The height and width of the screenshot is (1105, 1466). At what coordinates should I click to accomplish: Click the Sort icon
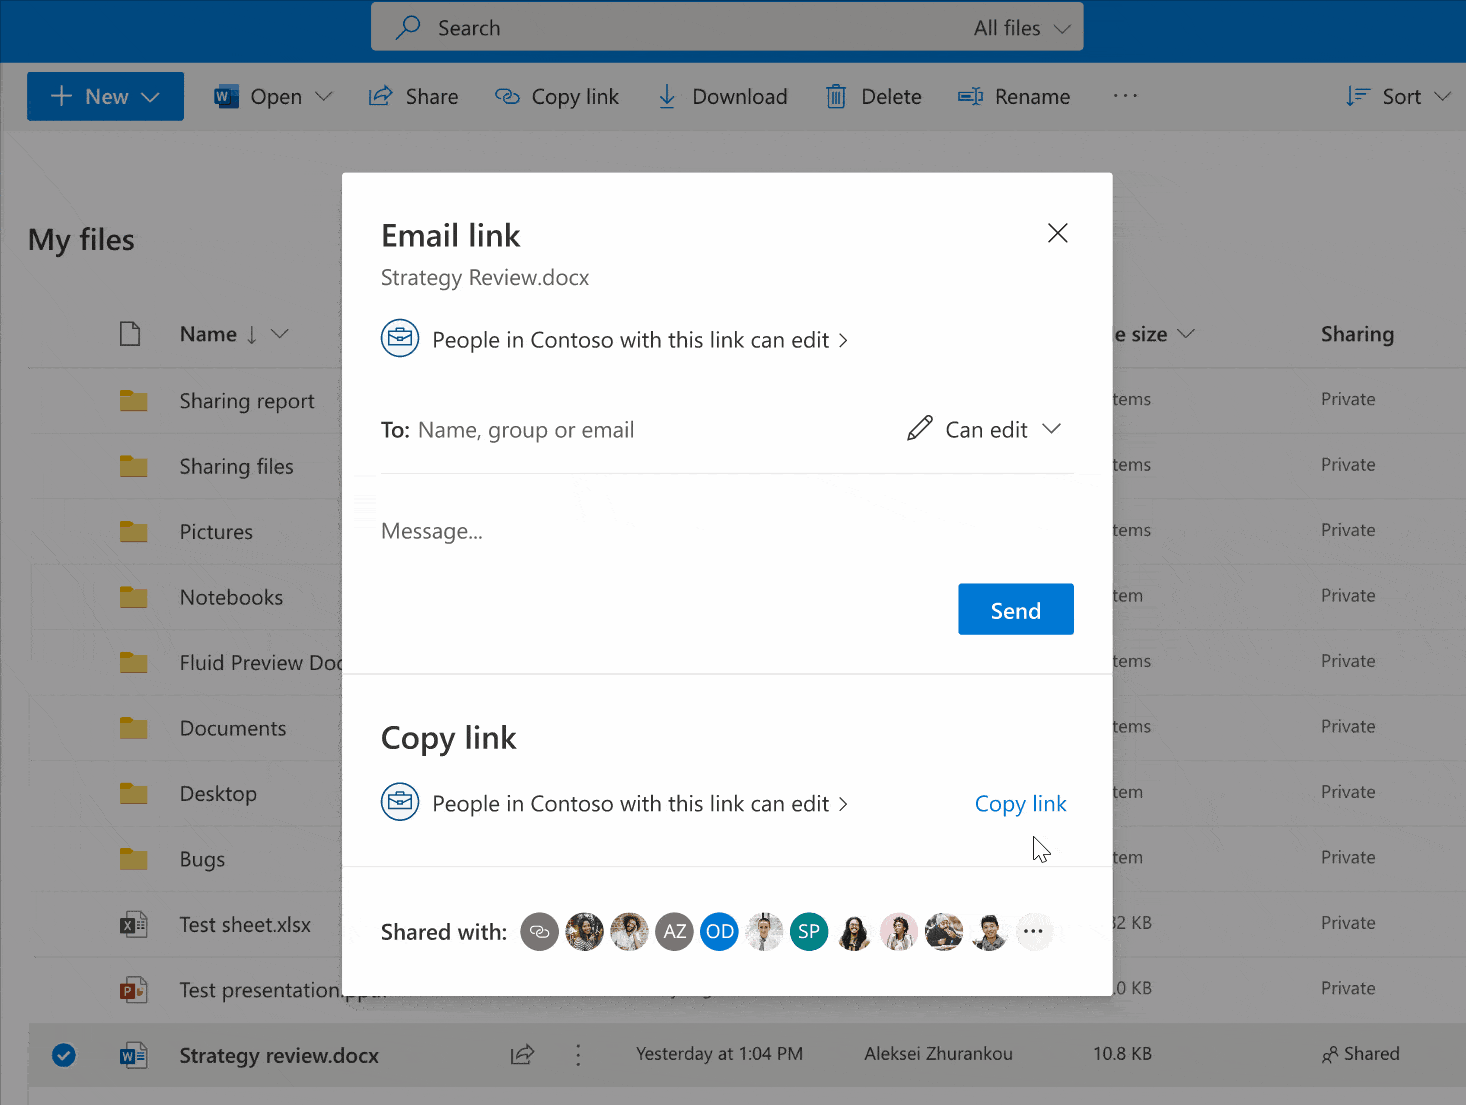pos(1358,96)
